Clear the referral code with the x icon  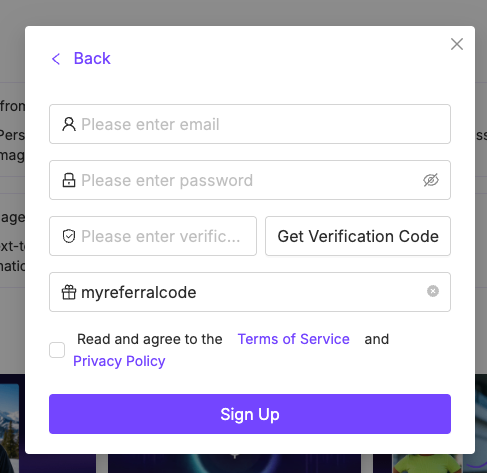click(433, 291)
